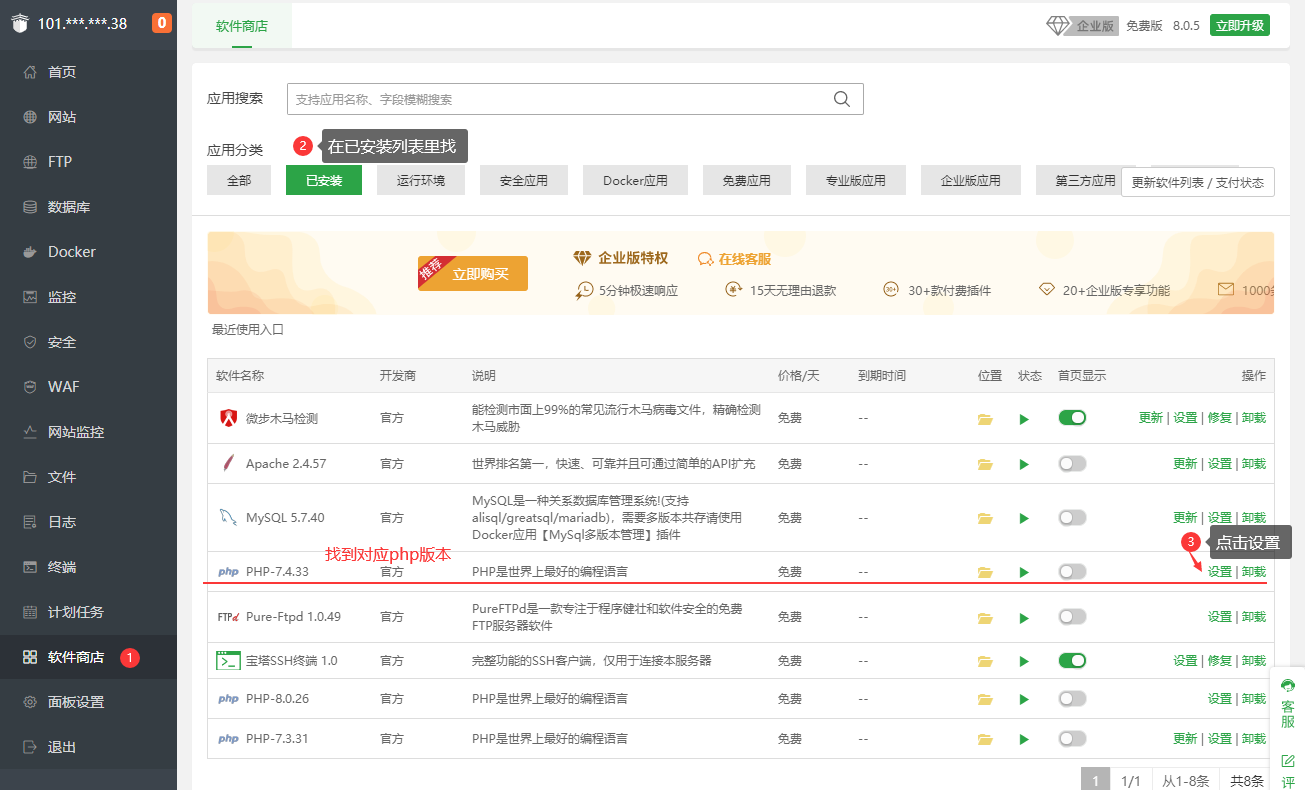Viewport: 1305px width, 790px height.
Task: Open the folder icon for MySQL 5.7.40
Action: click(x=985, y=518)
